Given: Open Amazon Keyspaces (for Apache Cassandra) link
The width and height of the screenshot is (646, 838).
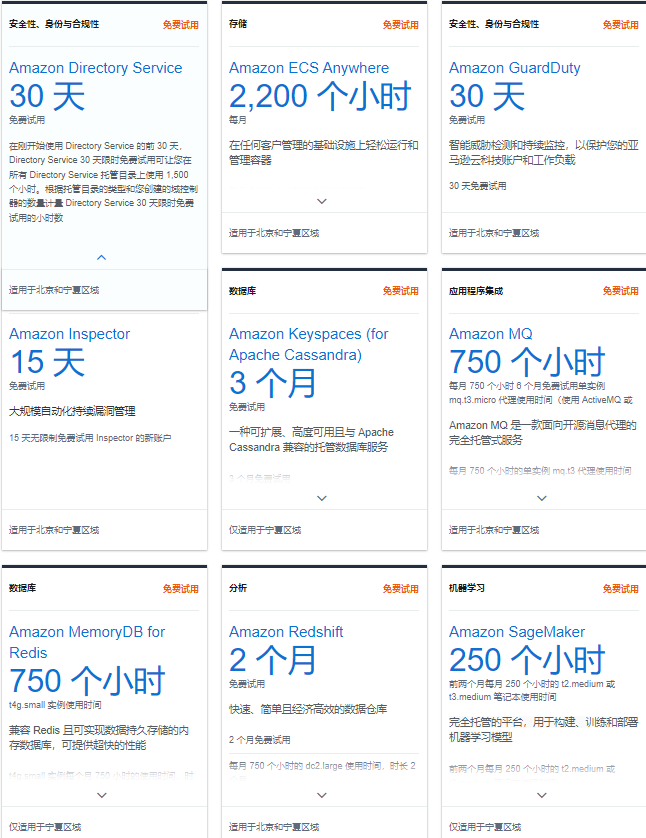Looking at the screenshot, I should click(x=308, y=344).
